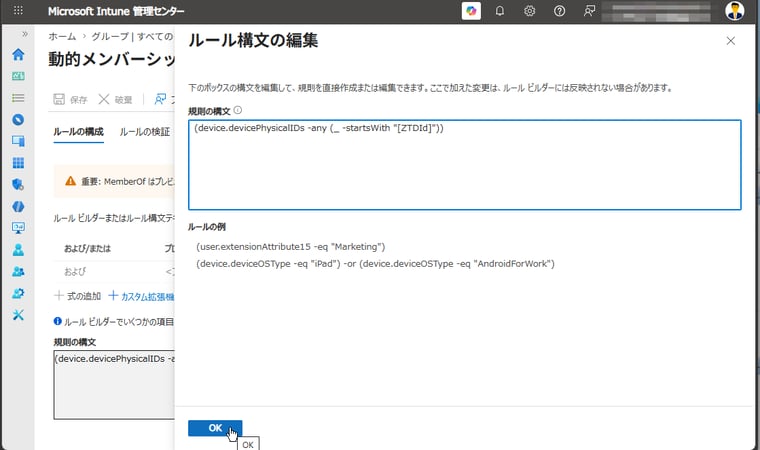Click the warning icon beside 重要: MemberOf
760x450 pixels.
[70, 181]
